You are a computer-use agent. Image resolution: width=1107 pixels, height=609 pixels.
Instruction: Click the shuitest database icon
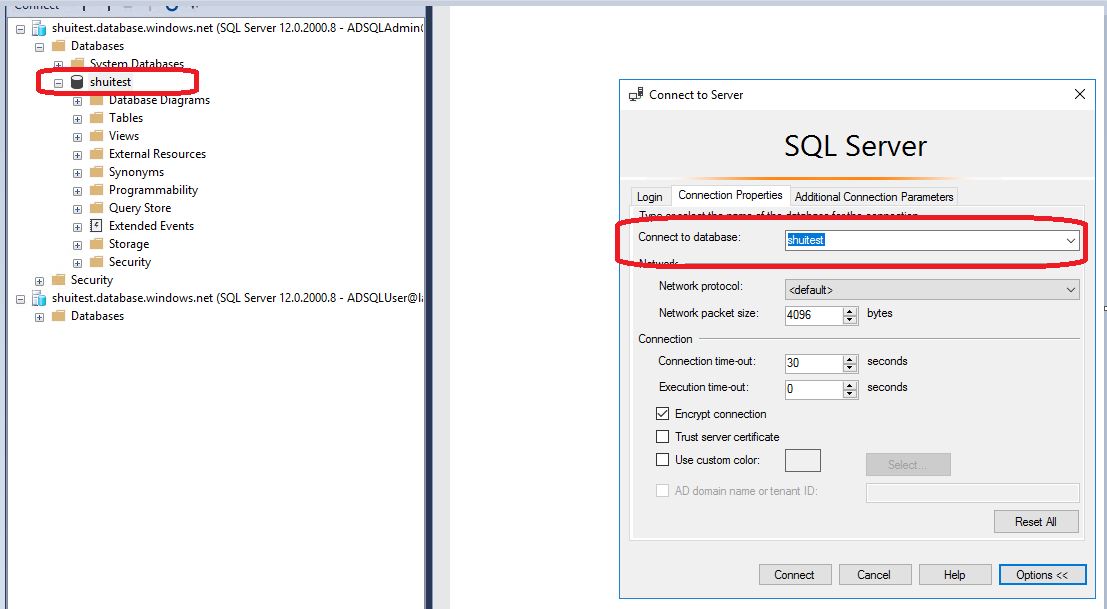[x=77, y=82]
